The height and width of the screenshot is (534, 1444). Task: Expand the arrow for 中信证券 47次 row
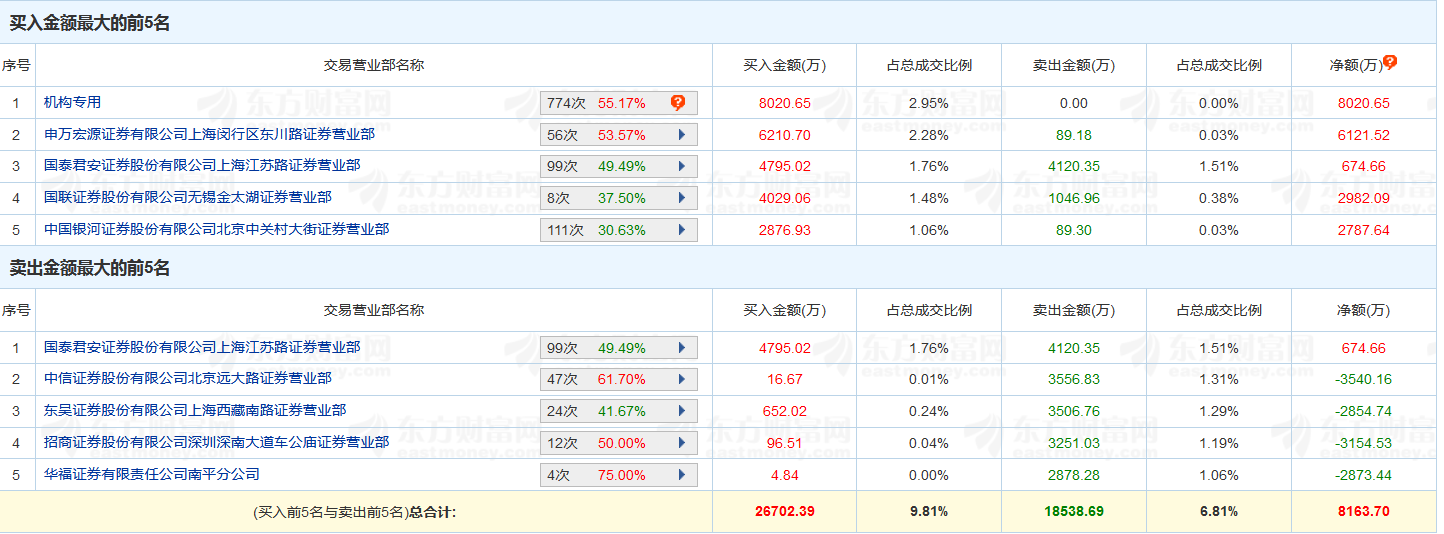tap(681, 380)
